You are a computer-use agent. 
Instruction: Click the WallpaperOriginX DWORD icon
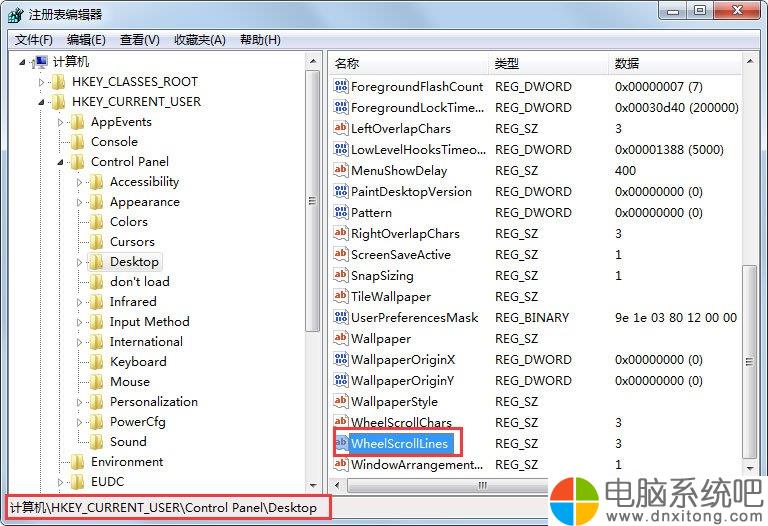pyautogui.click(x=341, y=359)
